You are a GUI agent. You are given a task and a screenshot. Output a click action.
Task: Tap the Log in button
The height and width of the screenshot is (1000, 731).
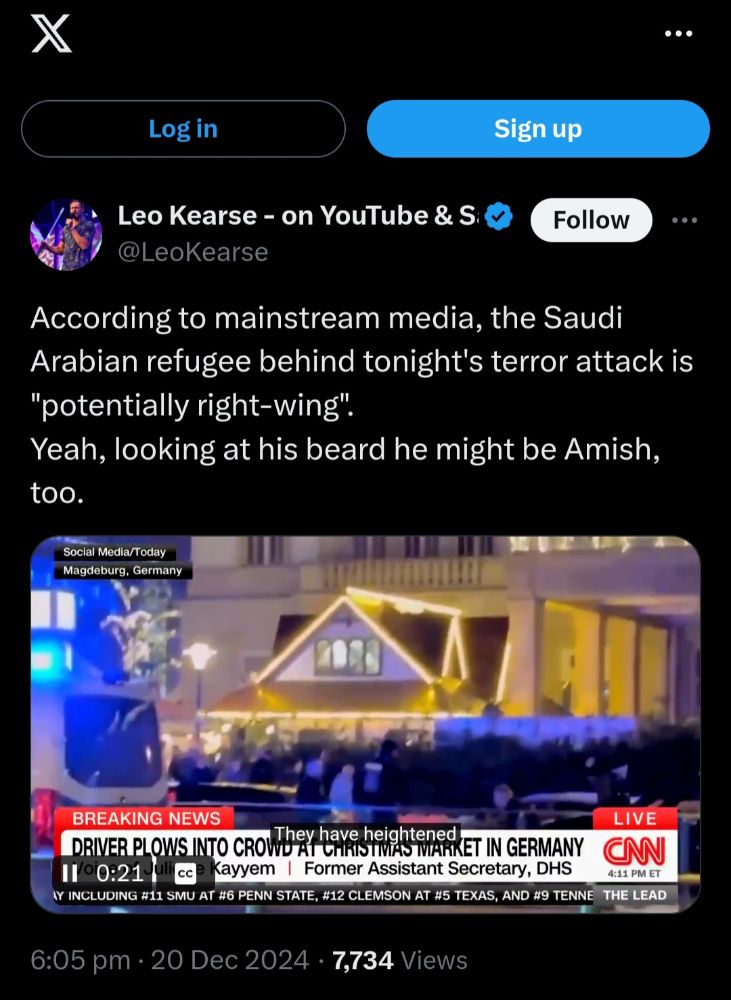click(183, 129)
